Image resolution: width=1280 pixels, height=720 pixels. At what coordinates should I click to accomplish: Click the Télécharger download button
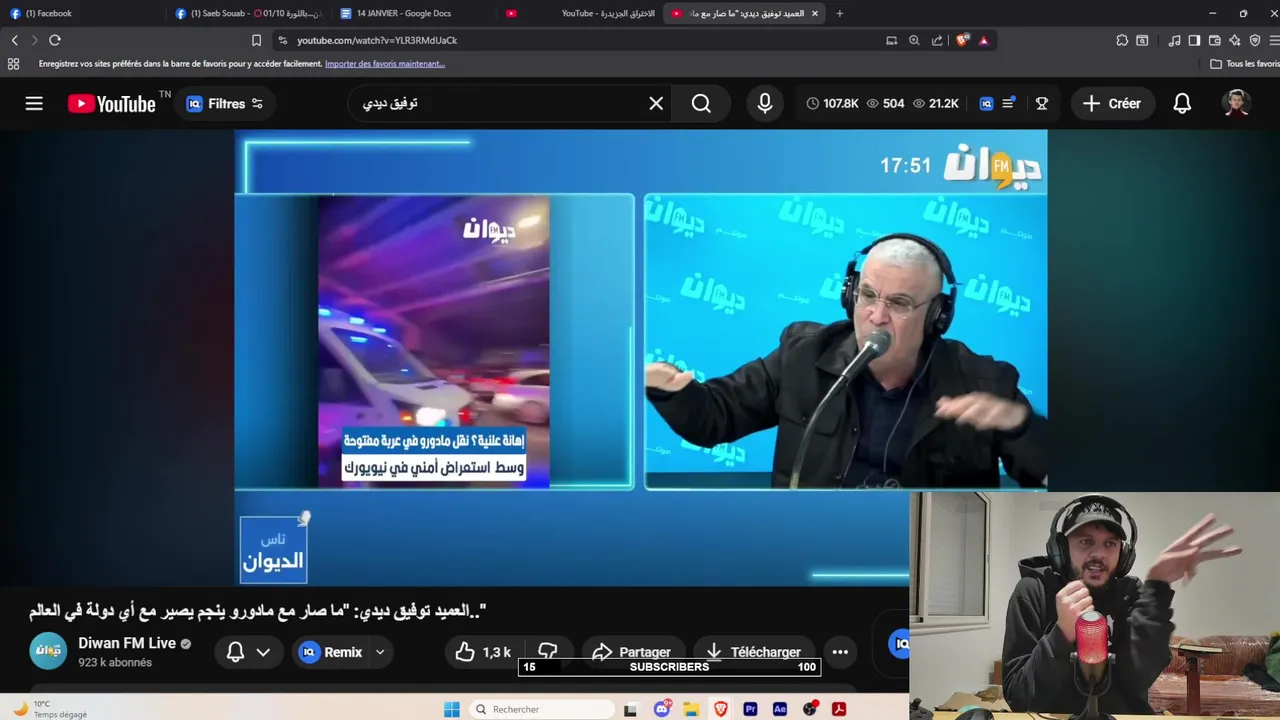[755, 652]
